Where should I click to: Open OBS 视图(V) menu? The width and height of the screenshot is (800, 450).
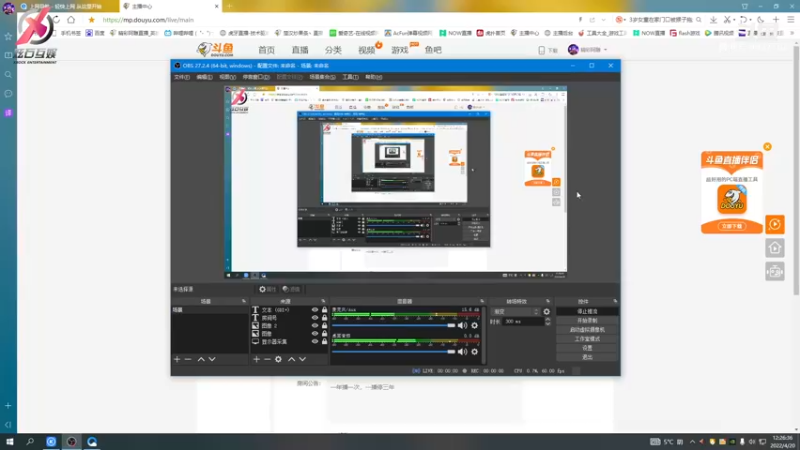(x=228, y=77)
